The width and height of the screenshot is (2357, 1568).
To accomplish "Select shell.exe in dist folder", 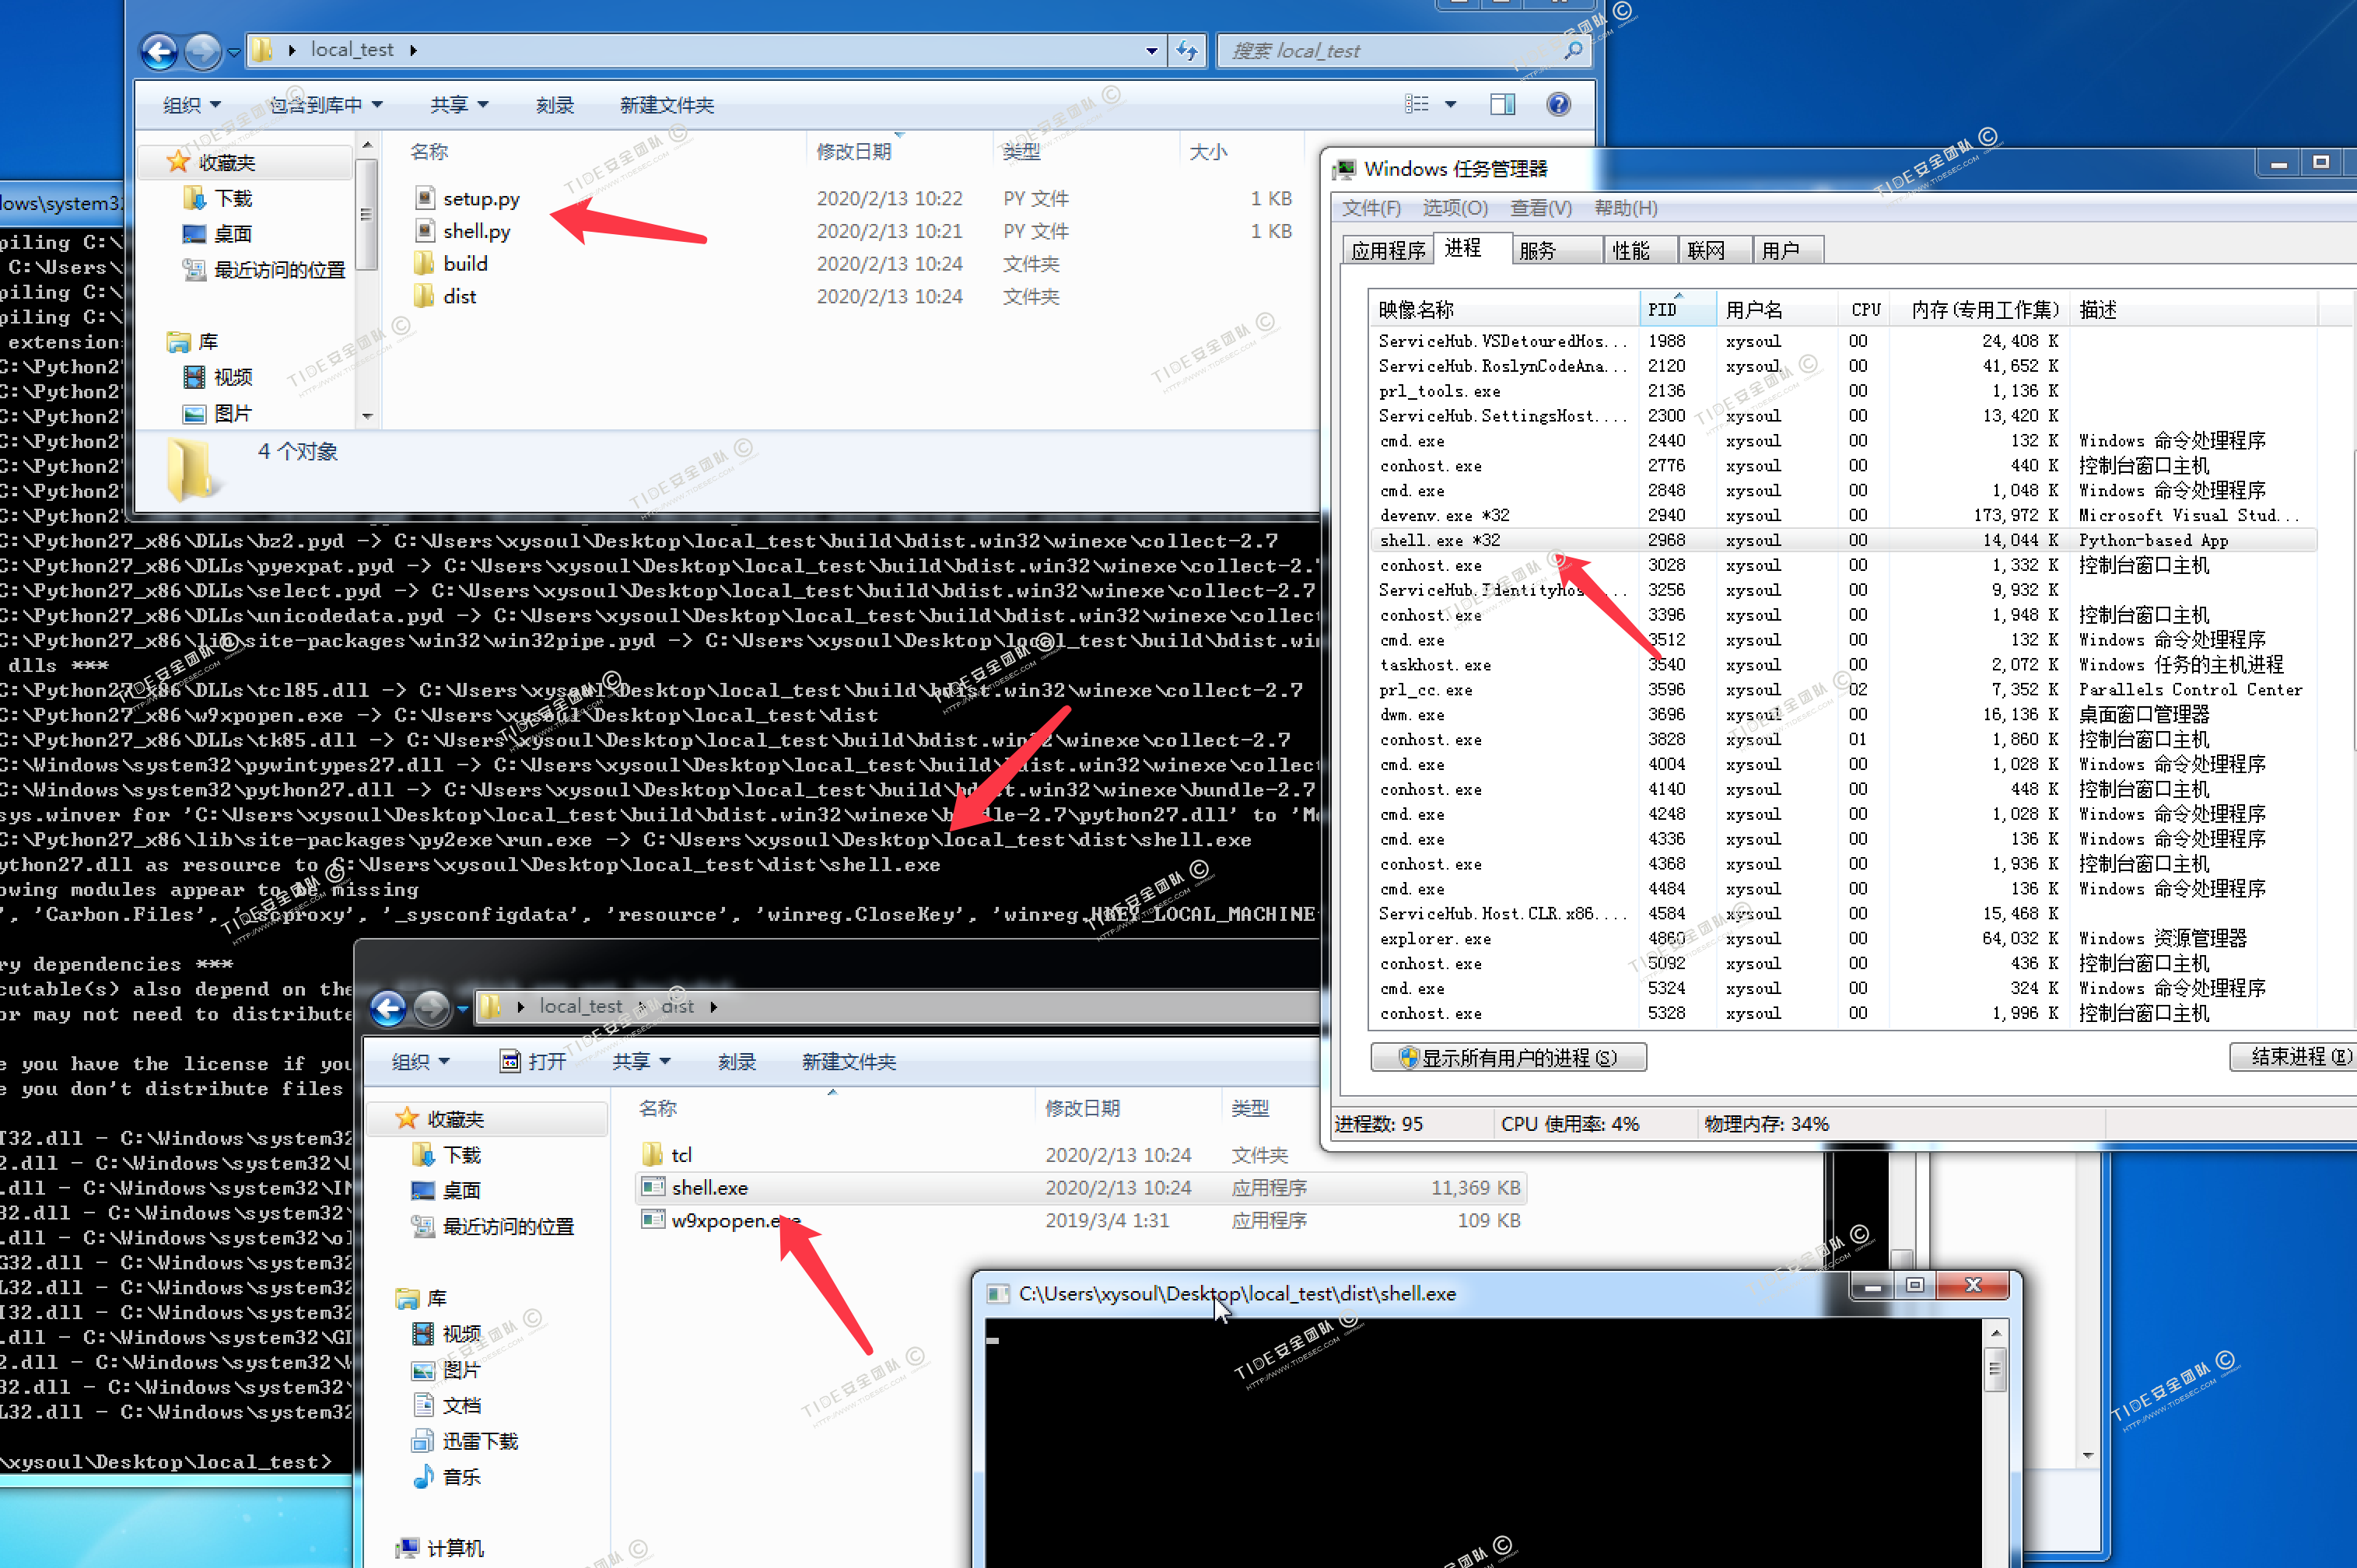I will (709, 1187).
